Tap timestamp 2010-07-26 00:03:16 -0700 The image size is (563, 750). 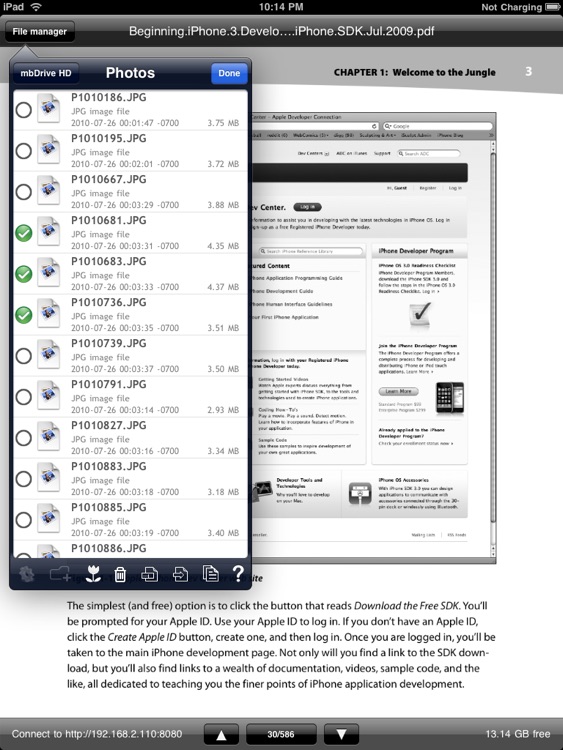click(125, 451)
